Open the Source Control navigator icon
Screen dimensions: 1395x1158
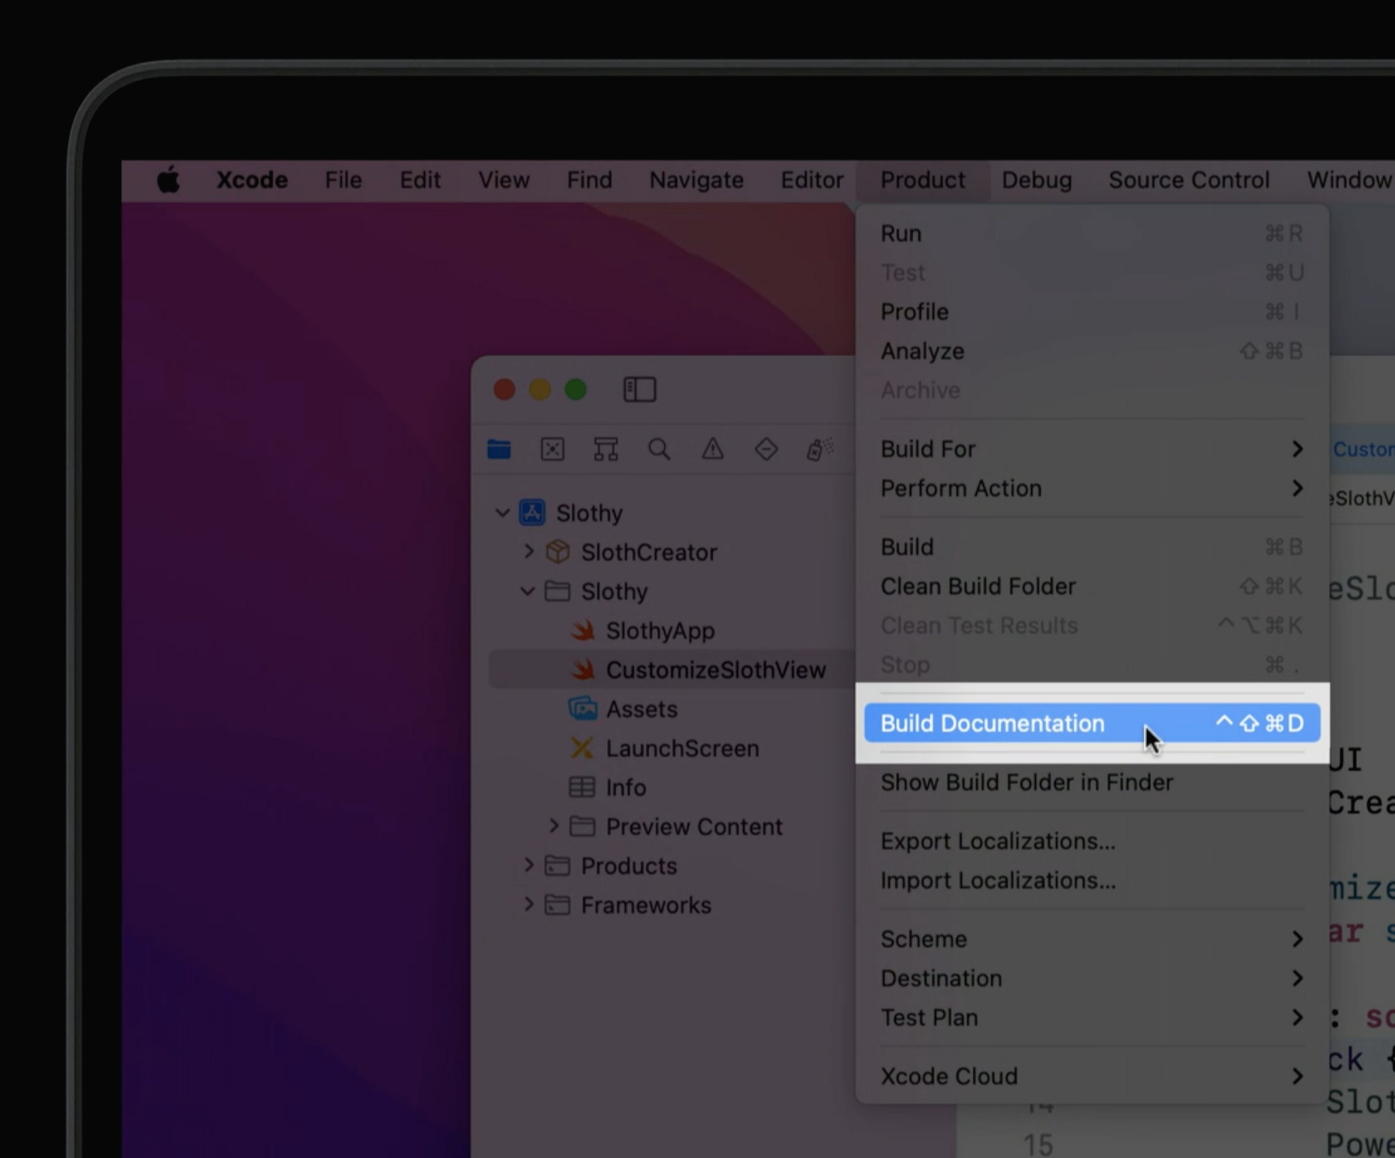tap(553, 450)
